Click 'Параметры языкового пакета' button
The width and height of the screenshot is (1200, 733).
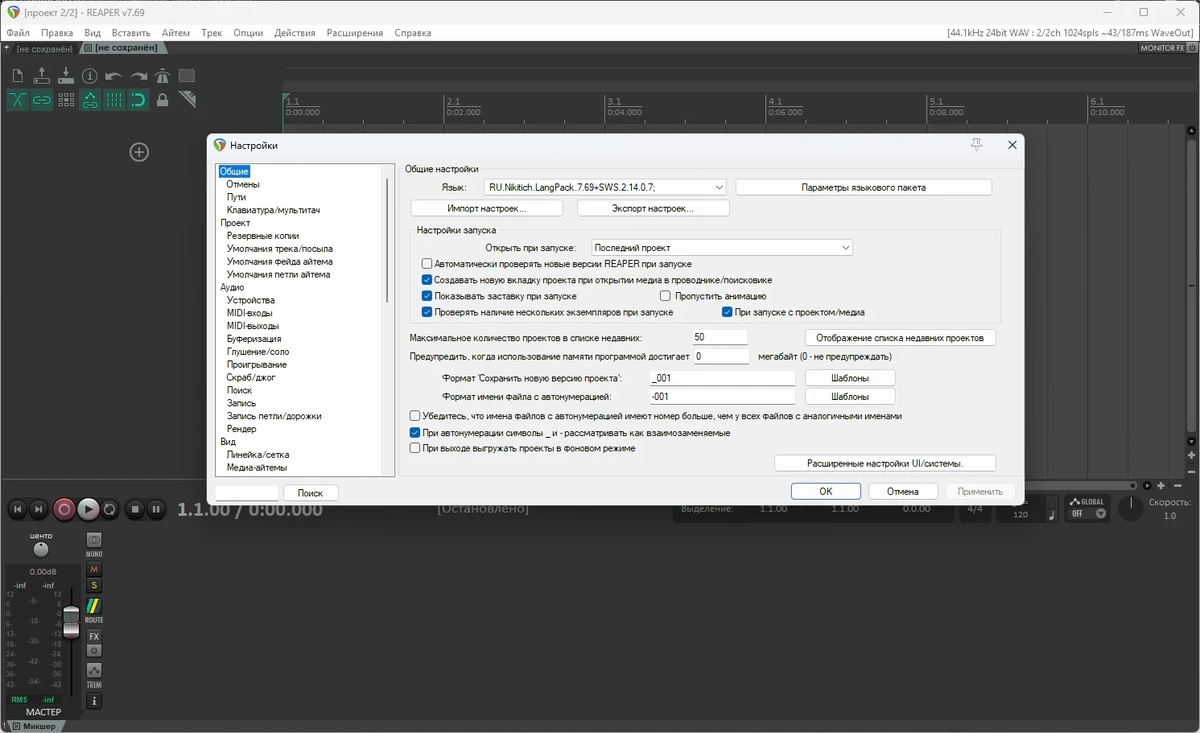click(864, 187)
